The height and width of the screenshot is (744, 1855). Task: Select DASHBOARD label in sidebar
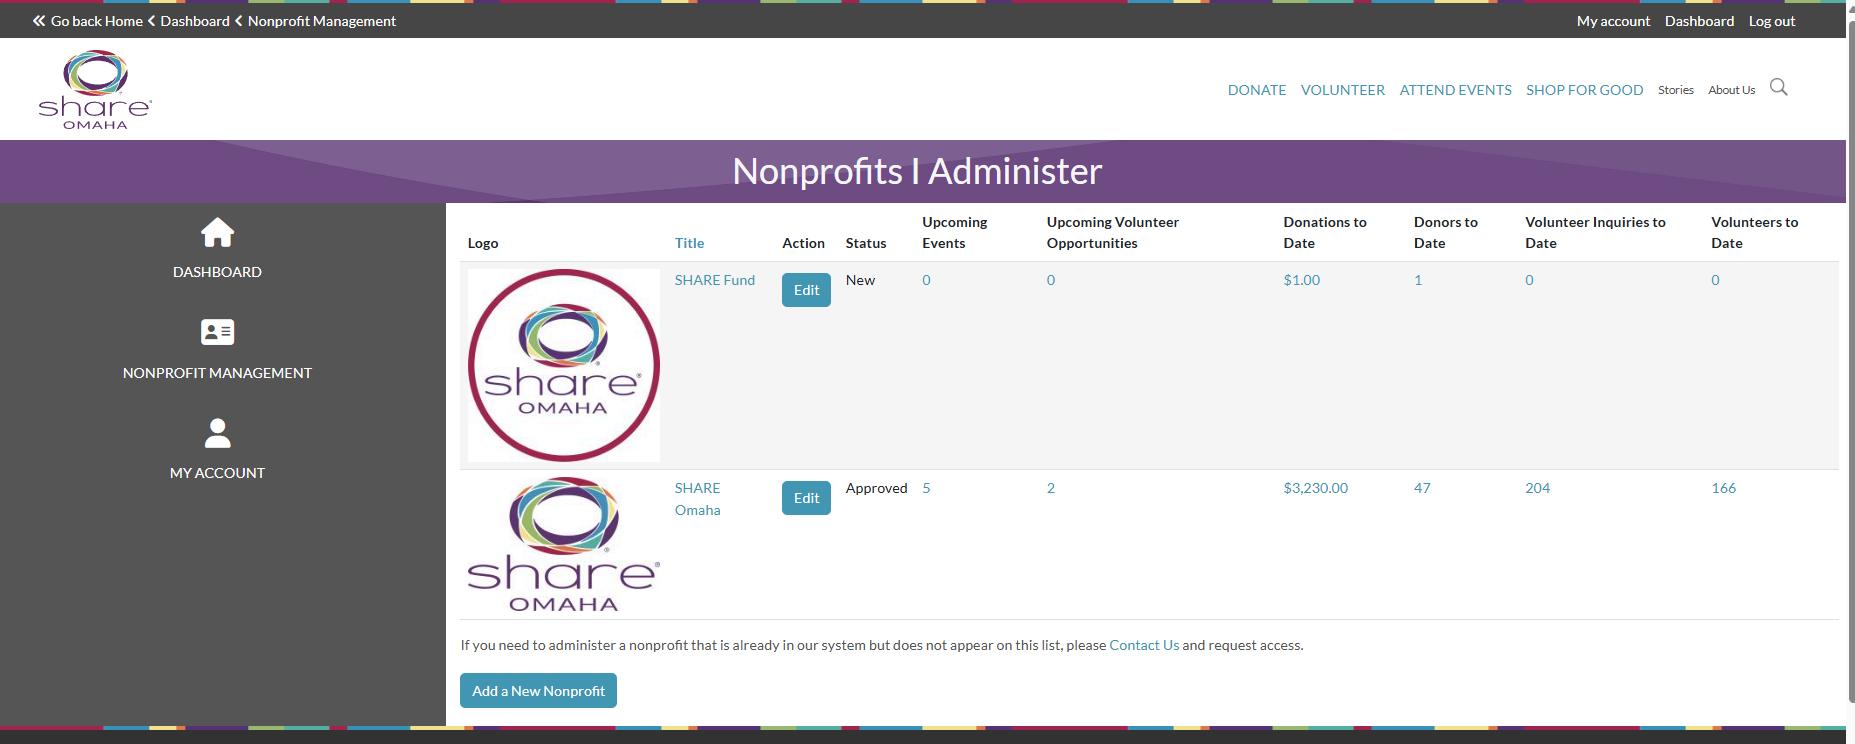(x=217, y=272)
